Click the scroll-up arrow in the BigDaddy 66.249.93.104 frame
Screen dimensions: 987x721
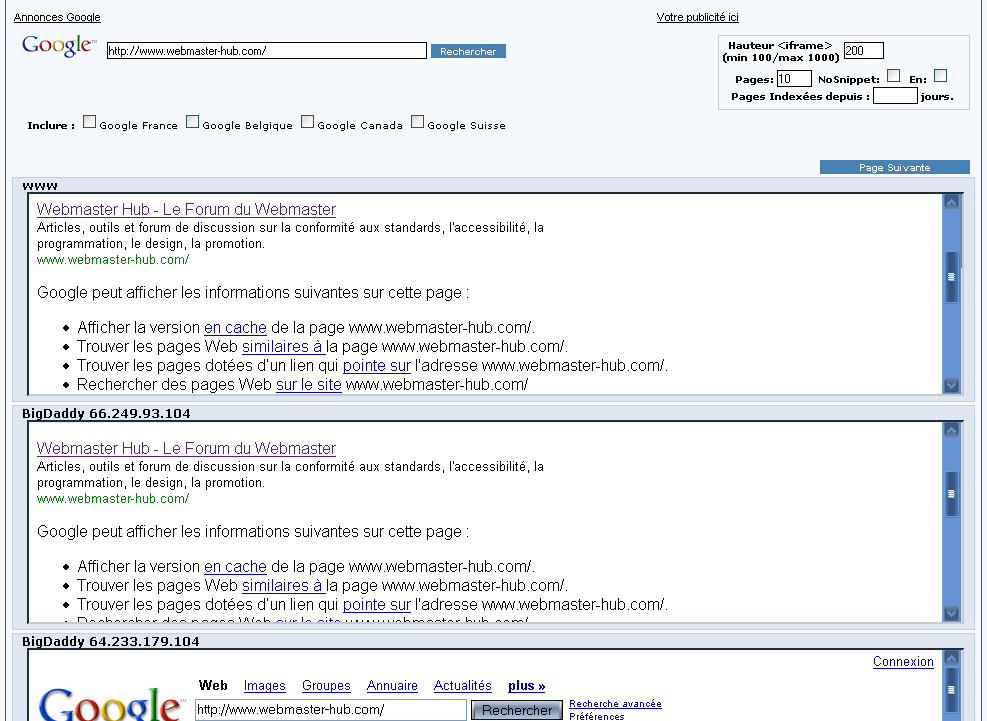coord(951,430)
